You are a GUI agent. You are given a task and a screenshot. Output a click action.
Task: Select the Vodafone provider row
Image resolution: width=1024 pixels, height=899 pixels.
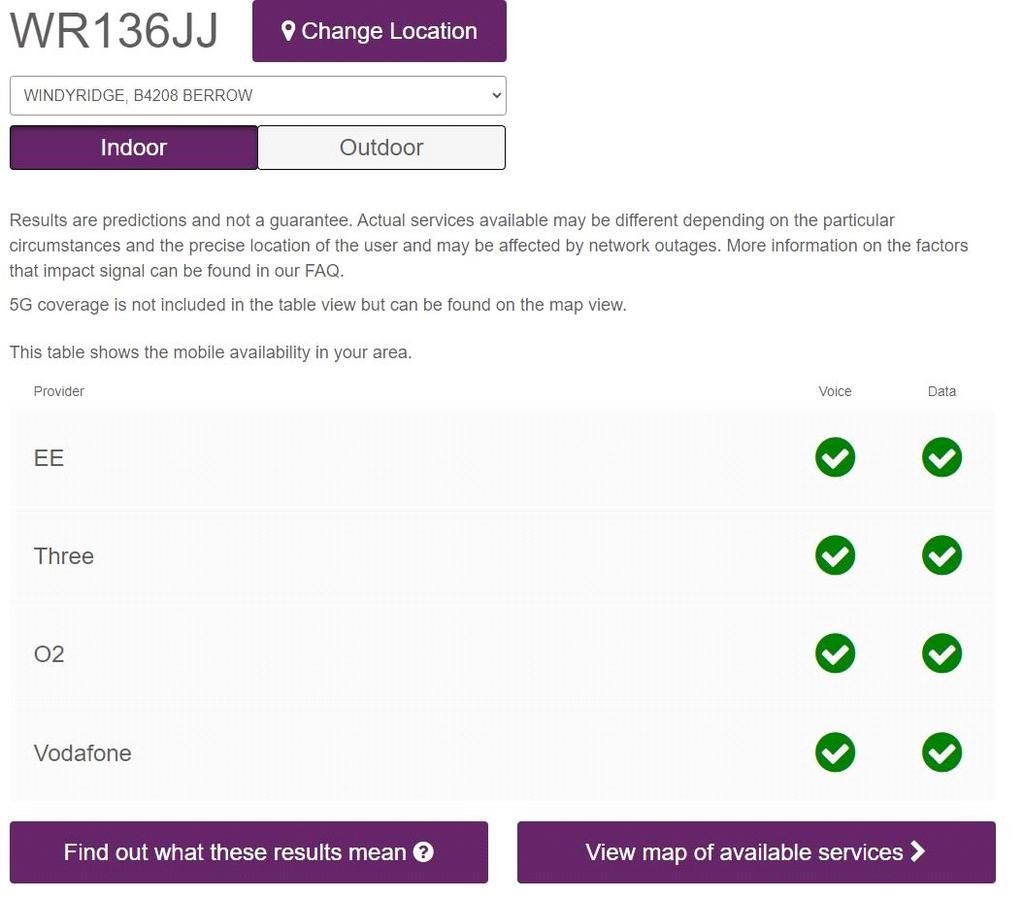click(503, 753)
